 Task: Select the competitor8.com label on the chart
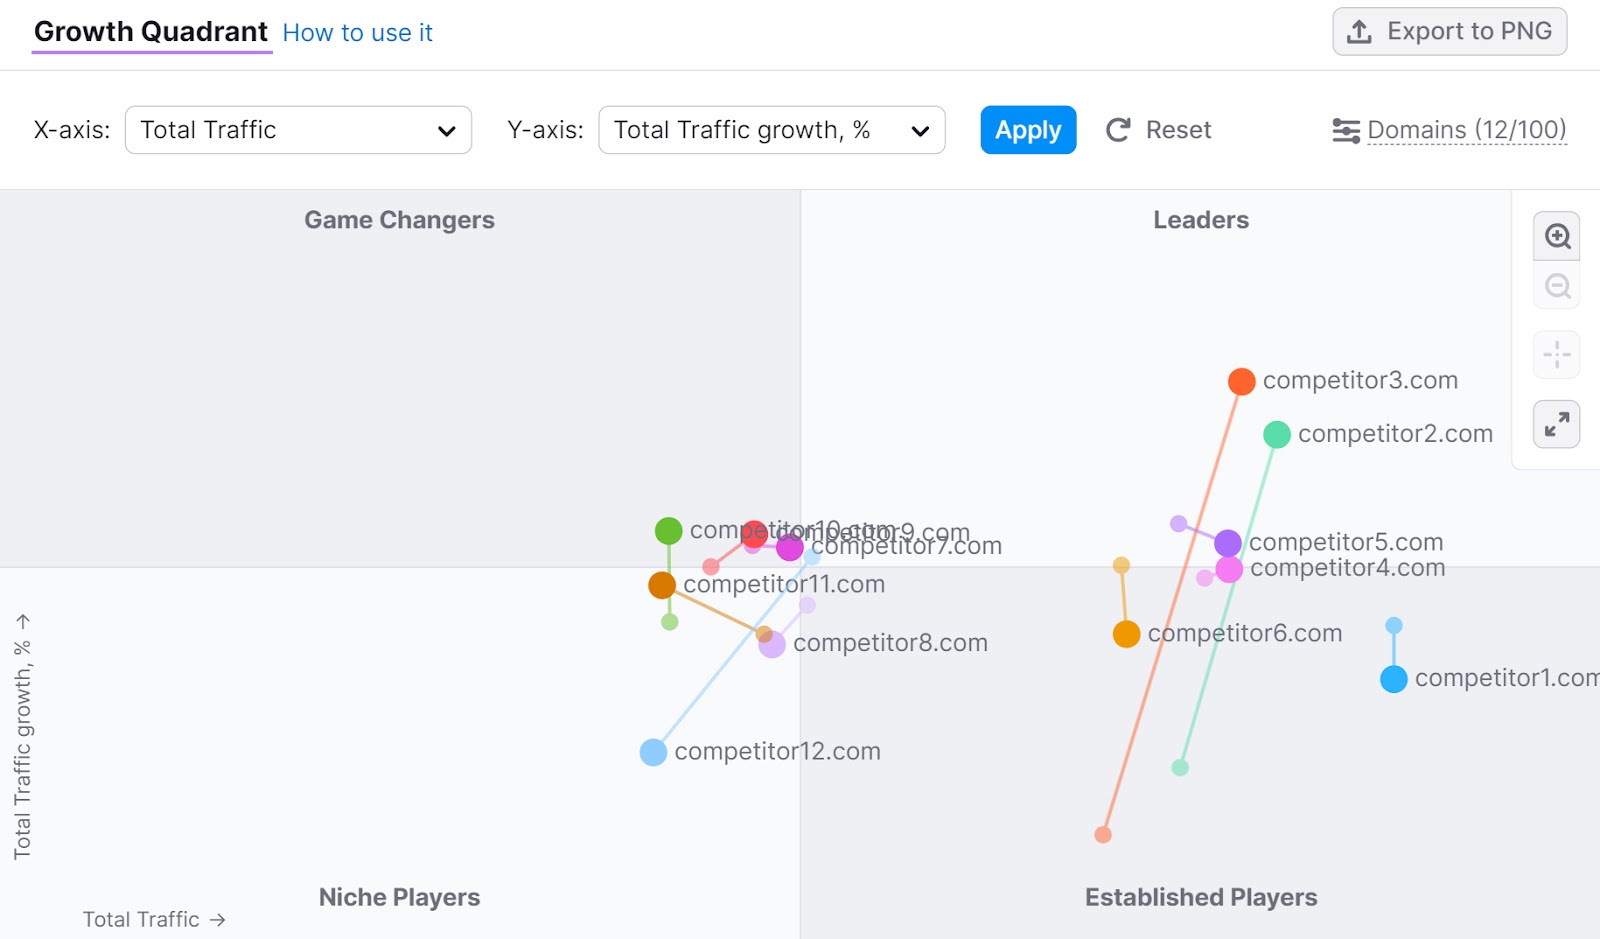pos(890,643)
